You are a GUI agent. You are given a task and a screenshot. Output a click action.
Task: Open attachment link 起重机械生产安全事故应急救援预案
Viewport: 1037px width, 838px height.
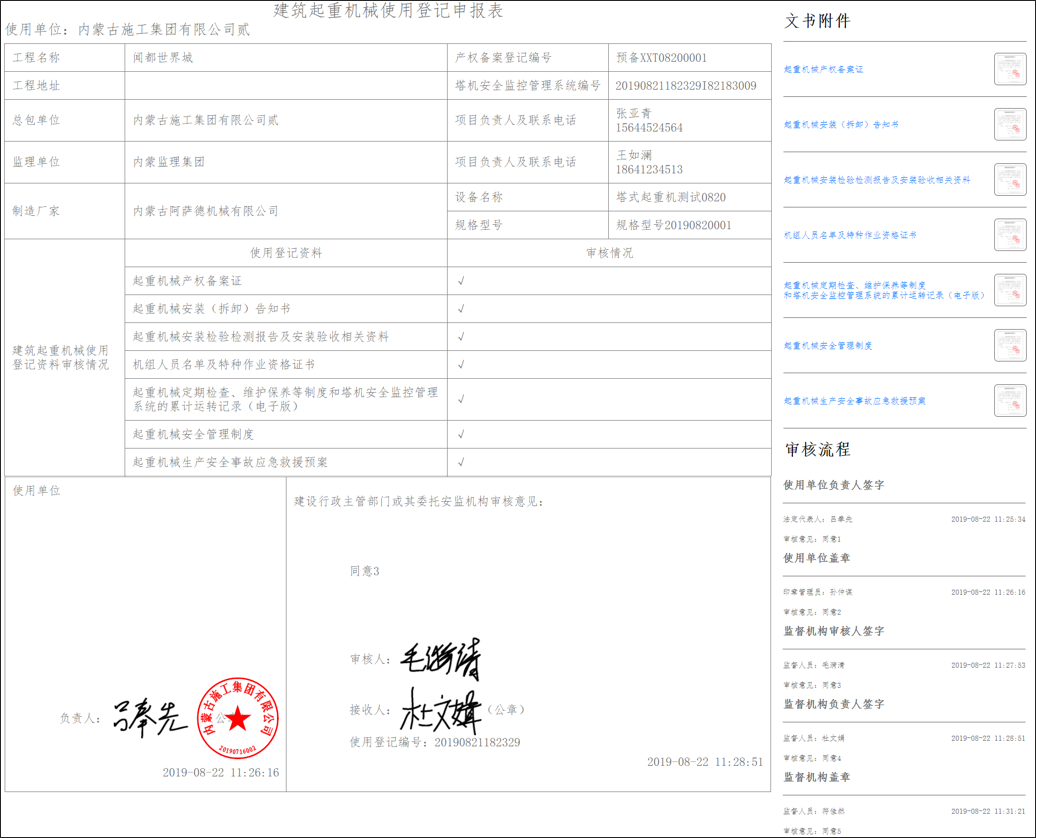[x=854, y=401]
